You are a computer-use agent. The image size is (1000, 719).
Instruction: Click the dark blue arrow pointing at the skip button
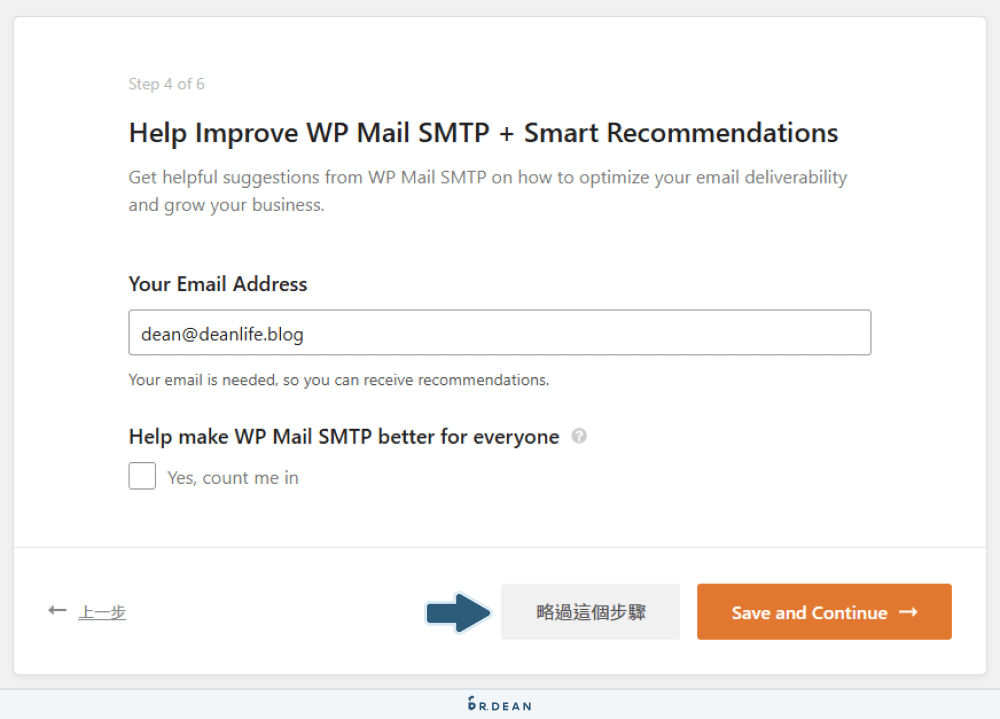458,611
